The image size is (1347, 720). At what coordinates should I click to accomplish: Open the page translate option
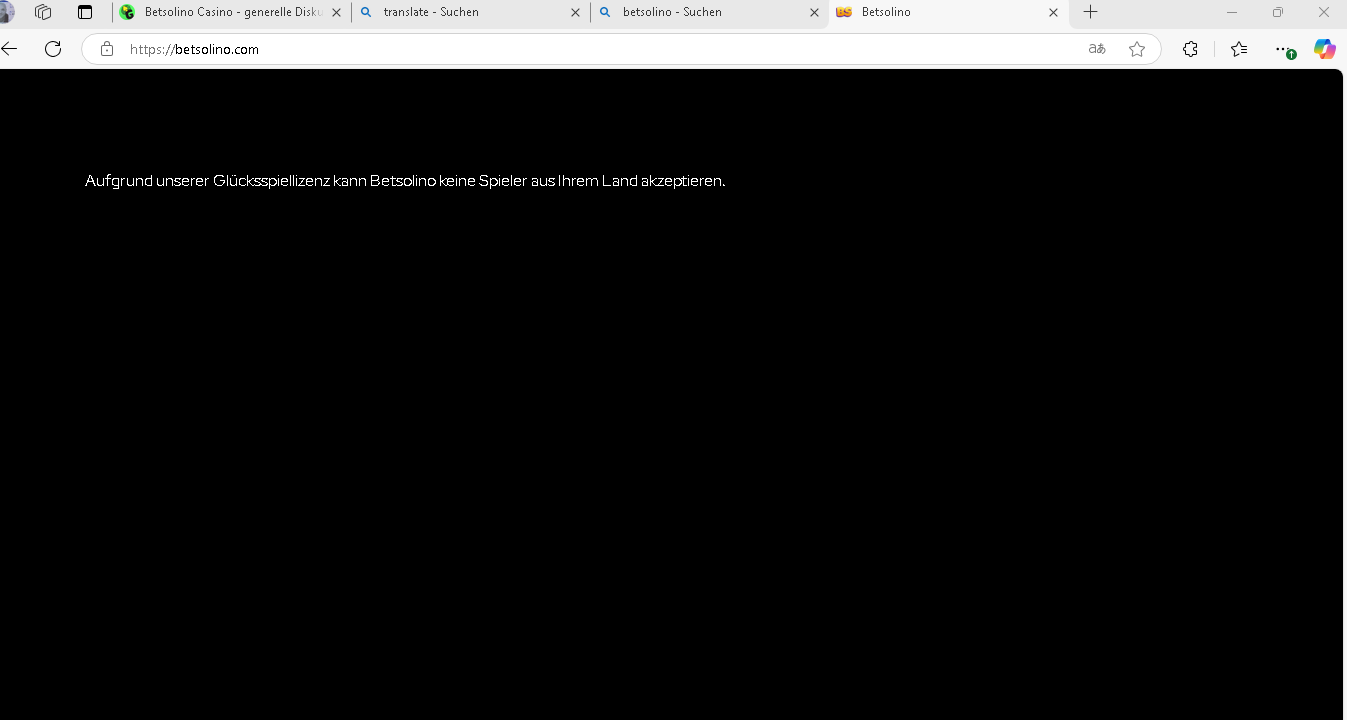tap(1097, 49)
